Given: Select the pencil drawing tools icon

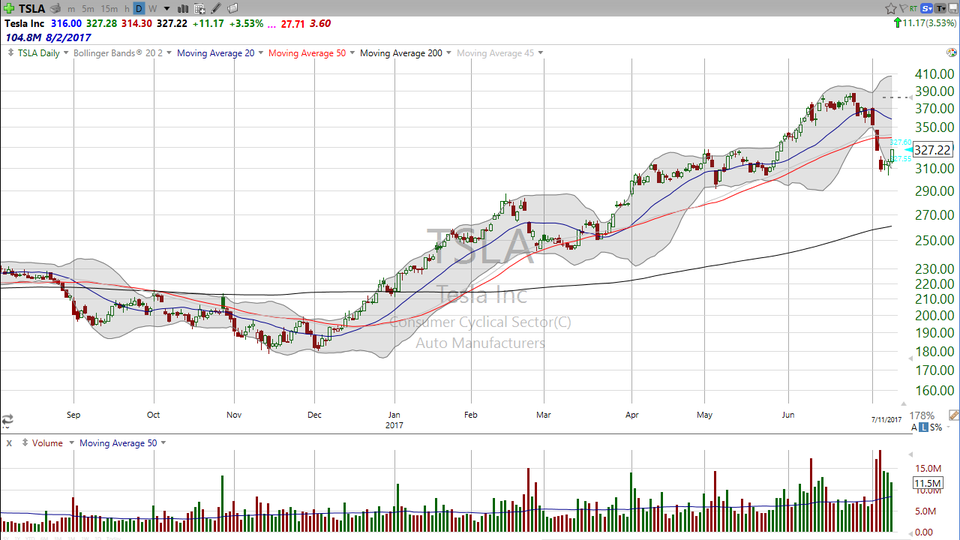Looking at the screenshot, I should click(216, 9).
